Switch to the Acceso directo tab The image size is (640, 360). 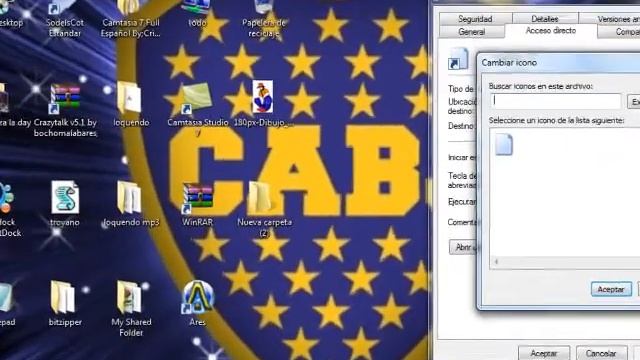[x=551, y=31]
